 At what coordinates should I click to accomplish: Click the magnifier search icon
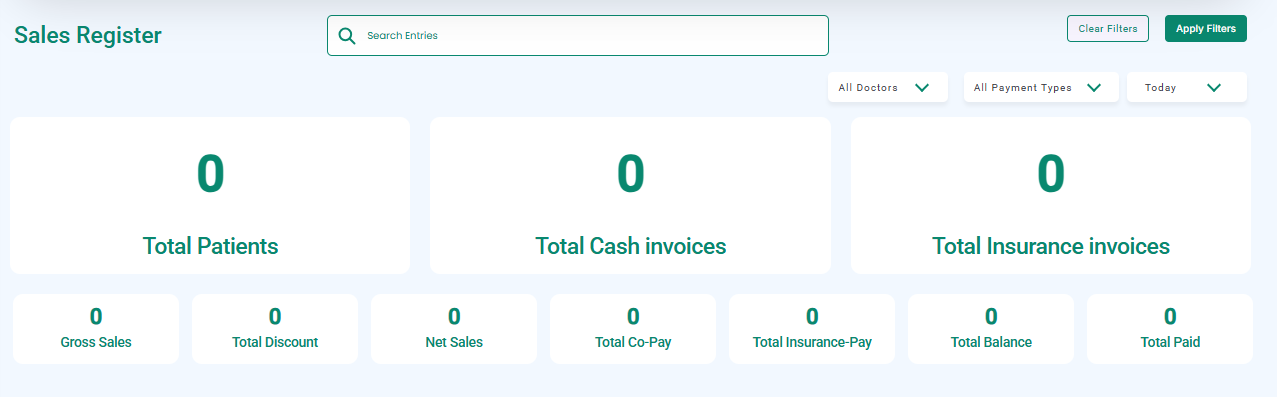347,36
